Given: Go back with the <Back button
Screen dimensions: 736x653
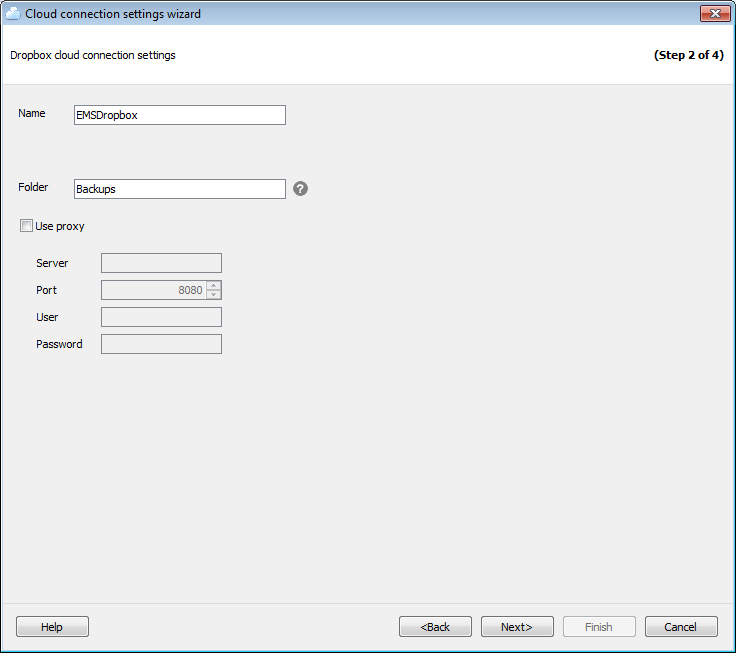Looking at the screenshot, I should (435, 627).
